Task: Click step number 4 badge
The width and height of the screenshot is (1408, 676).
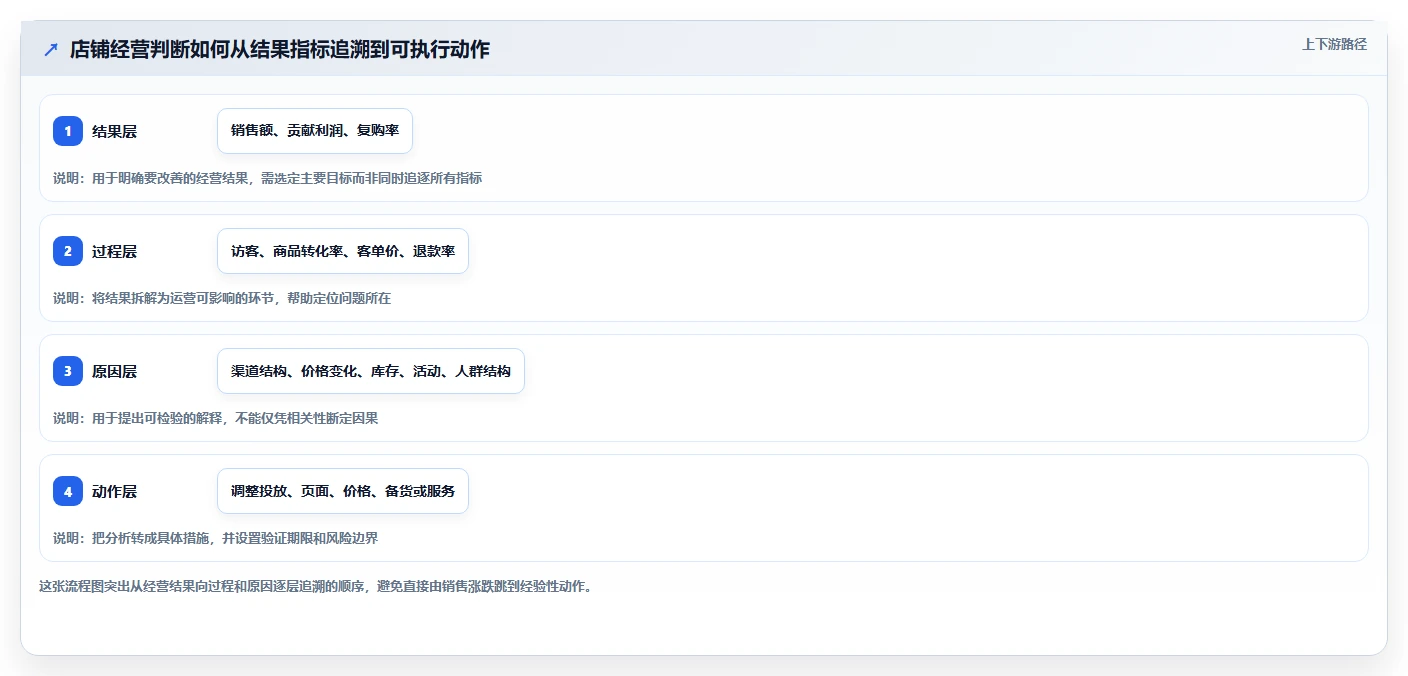Action: coord(68,491)
